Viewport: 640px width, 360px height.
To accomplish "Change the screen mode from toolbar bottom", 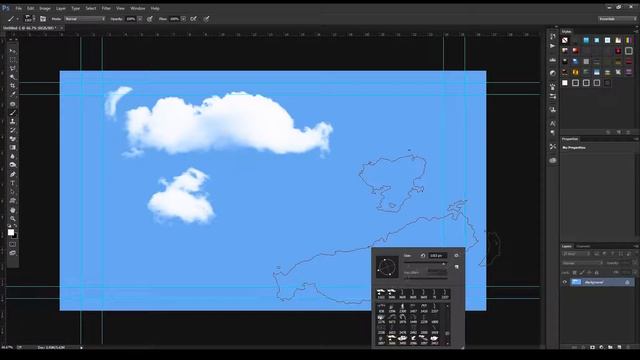I will pyautogui.click(x=13, y=253).
